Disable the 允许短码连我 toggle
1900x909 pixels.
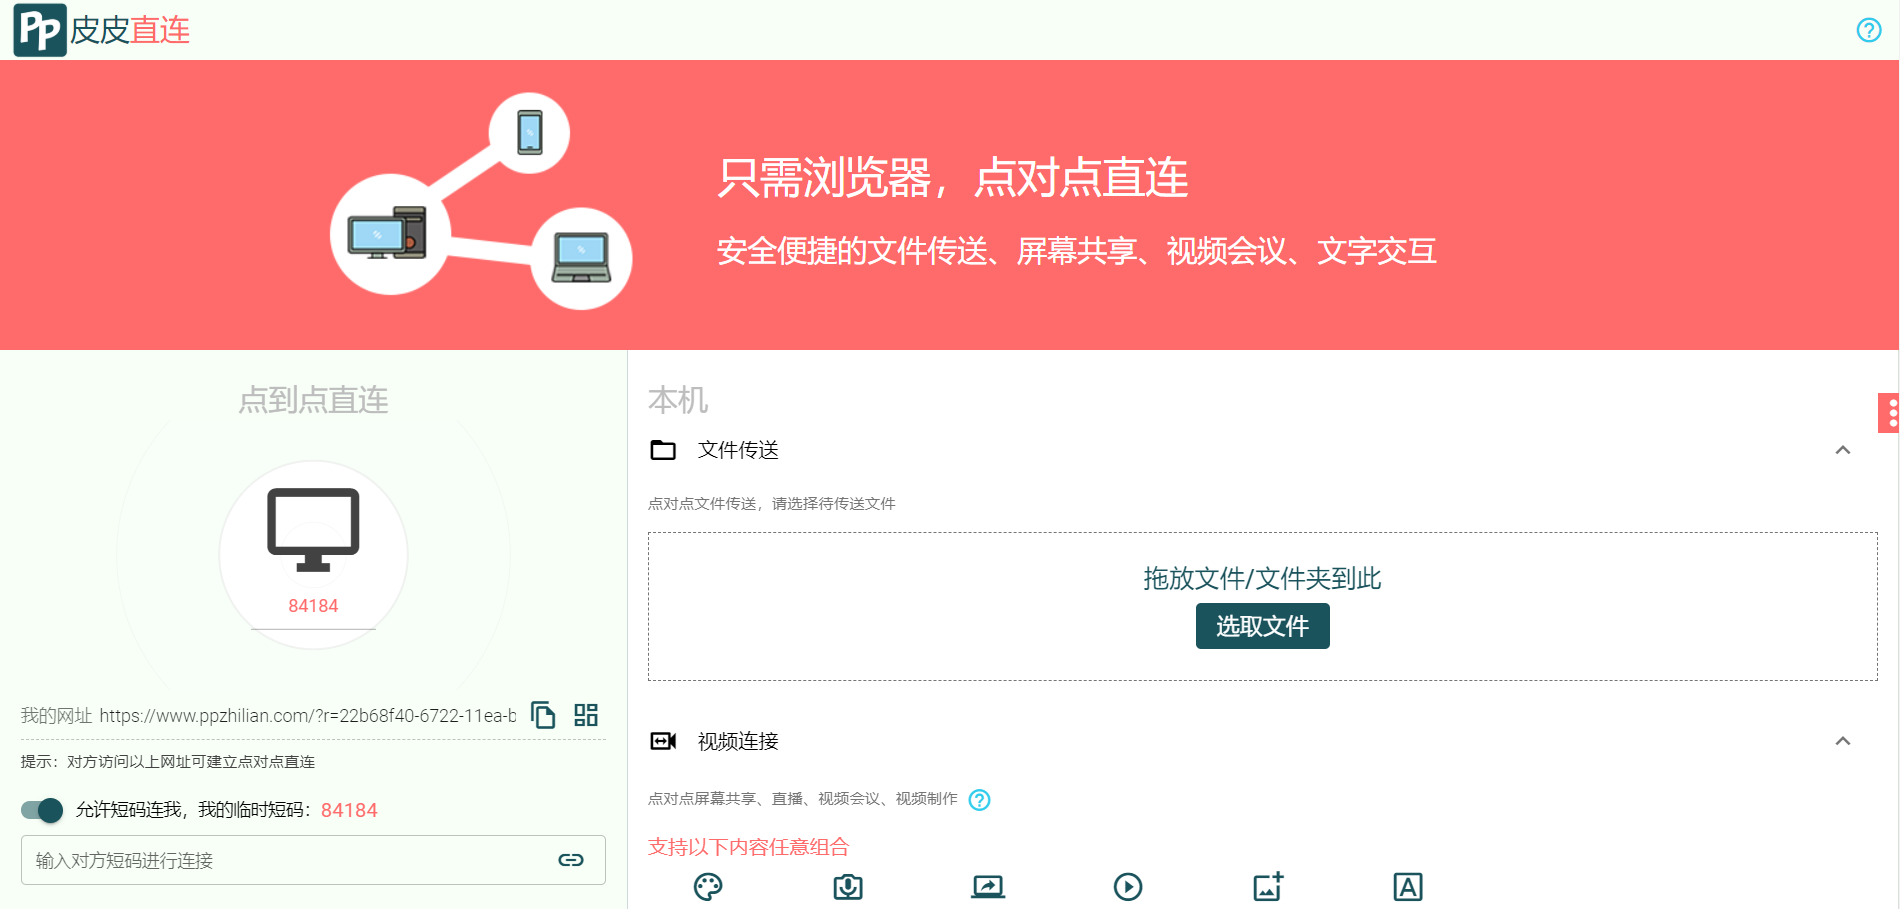[40, 810]
